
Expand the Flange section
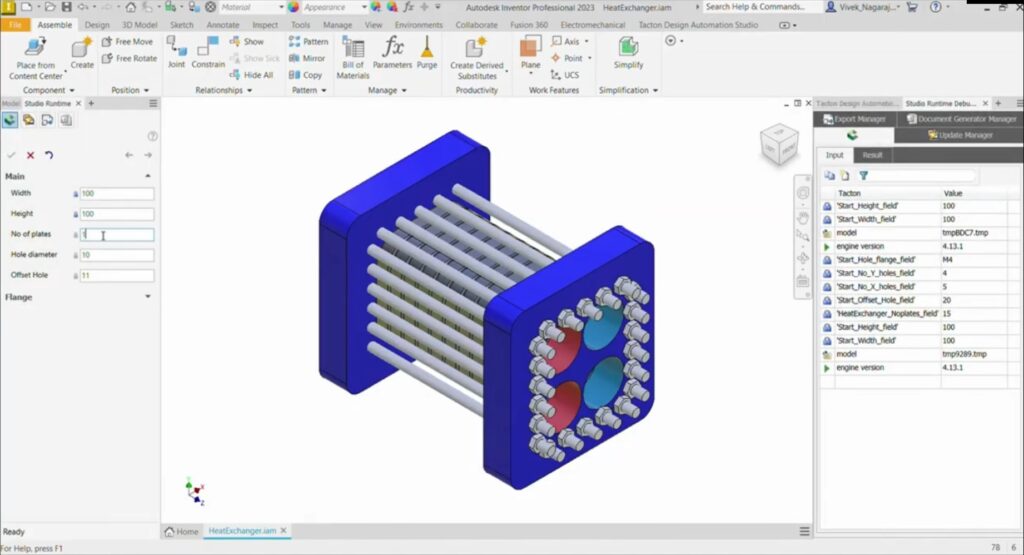click(x=148, y=297)
